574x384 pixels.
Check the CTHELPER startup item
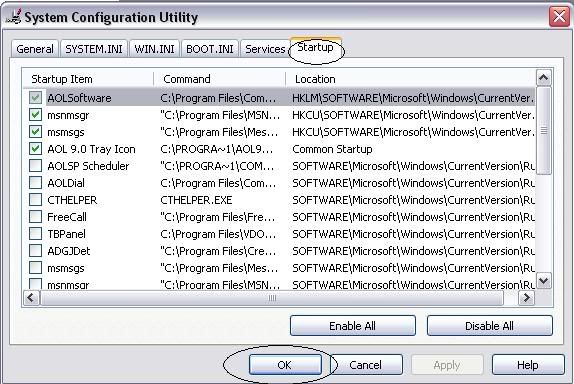(x=36, y=200)
